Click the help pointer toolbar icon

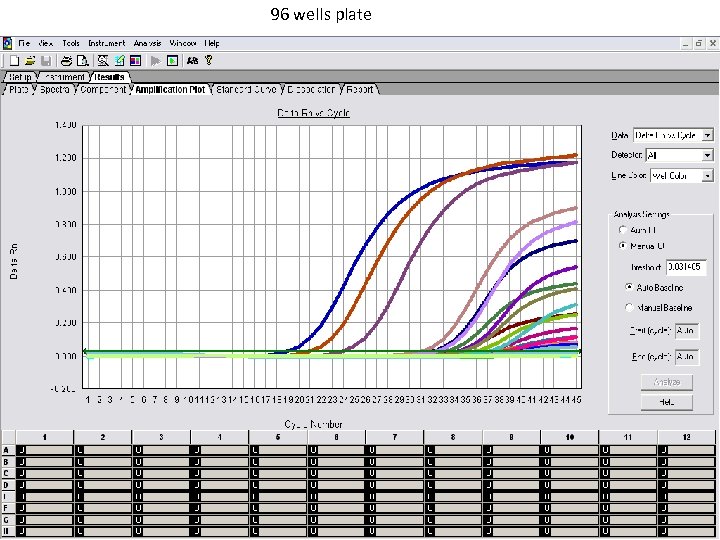pos(209,61)
